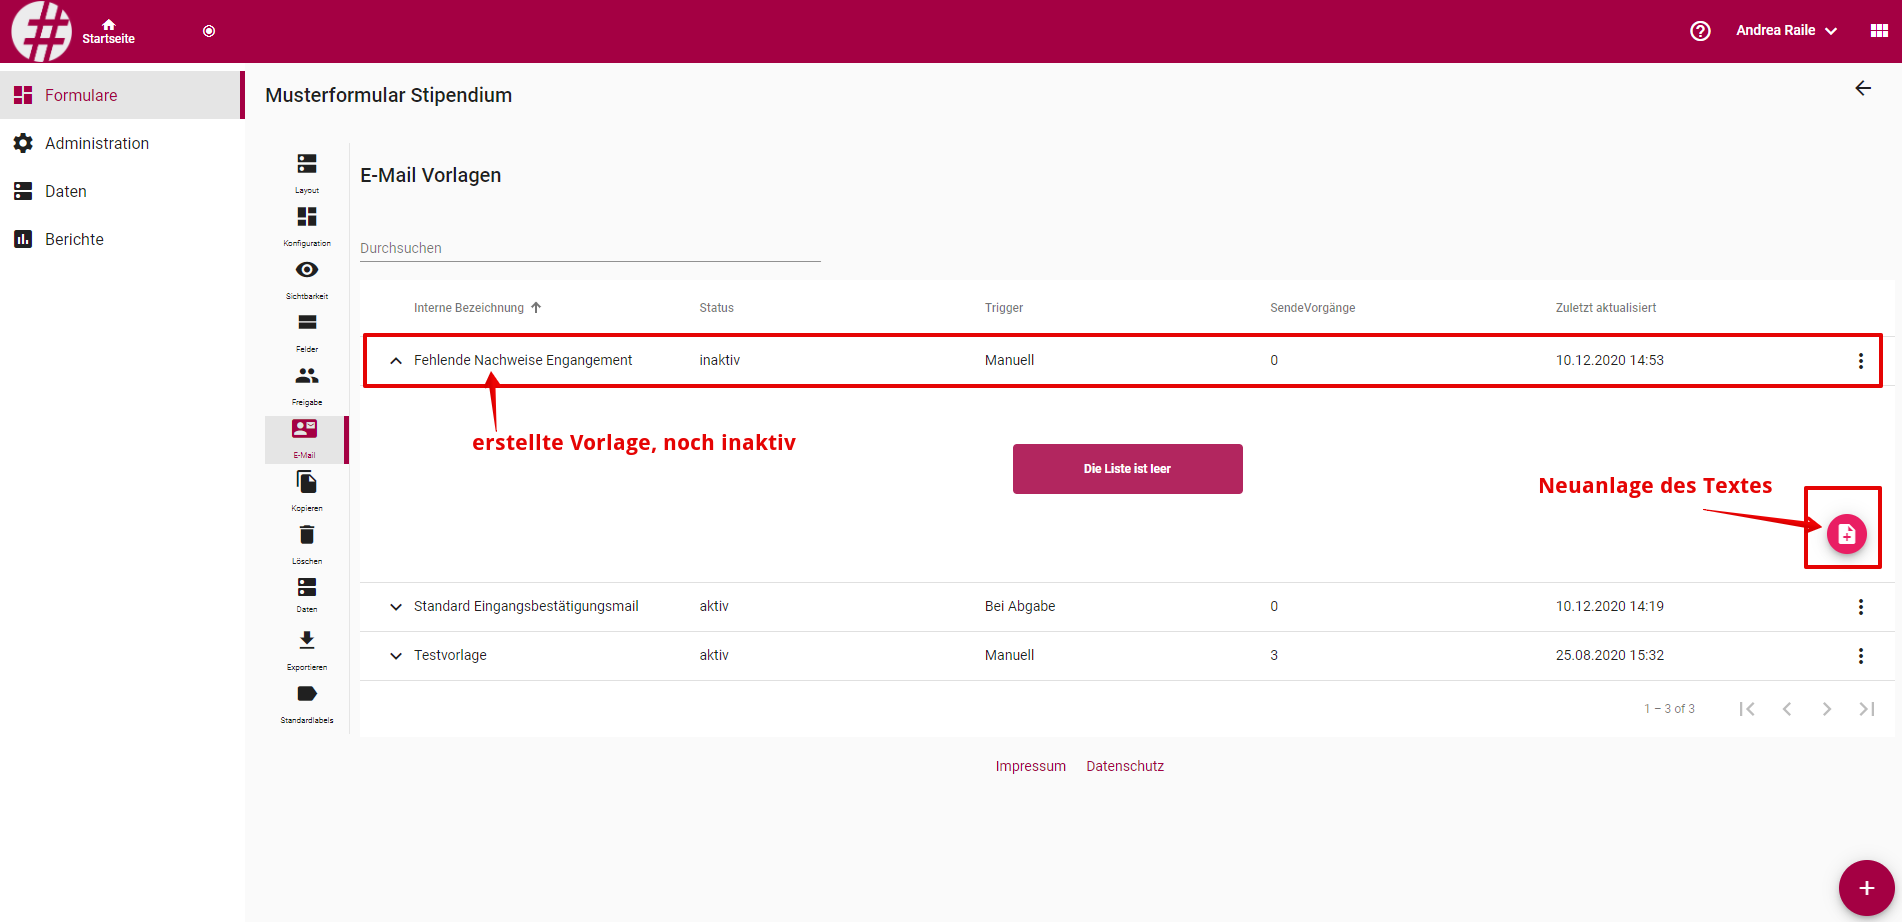The image size is (1902, 922).
Task: Open Daten in the sidebar
Action: tap(122, 191)
